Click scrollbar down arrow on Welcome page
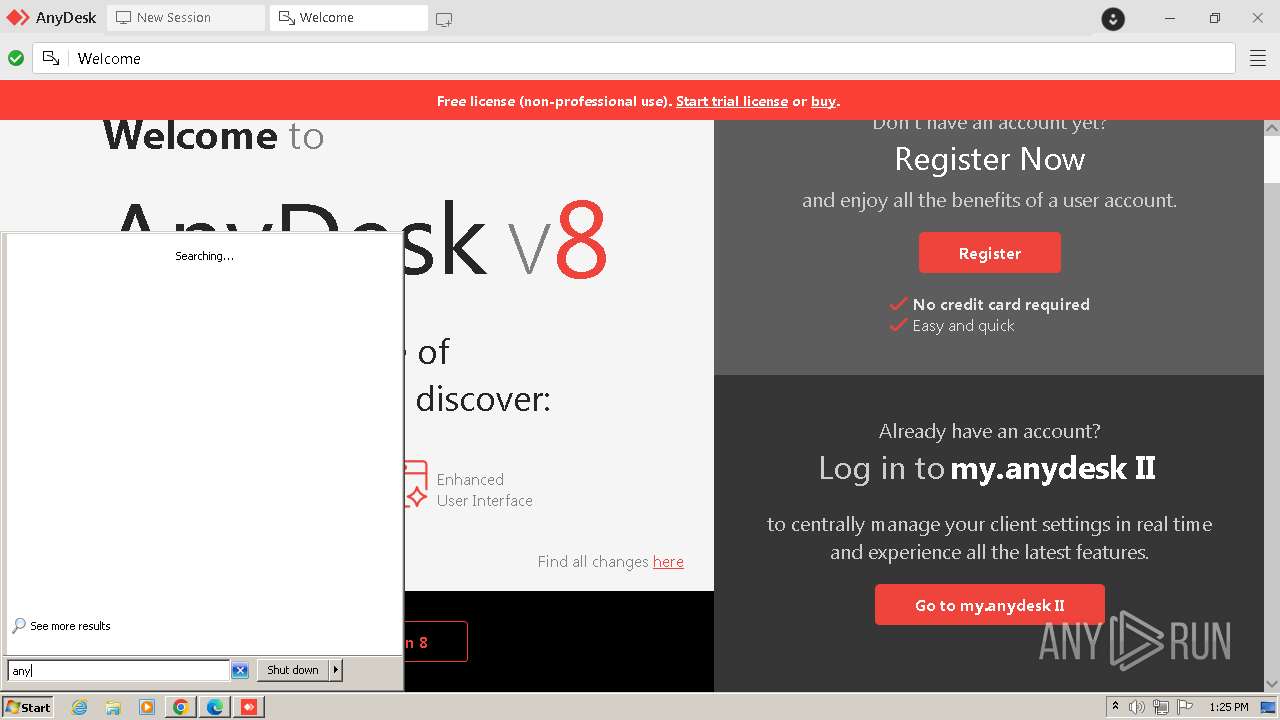The height and width of the screenshot is (720, 1280). pyautogui.click(x=1272, y=684)
